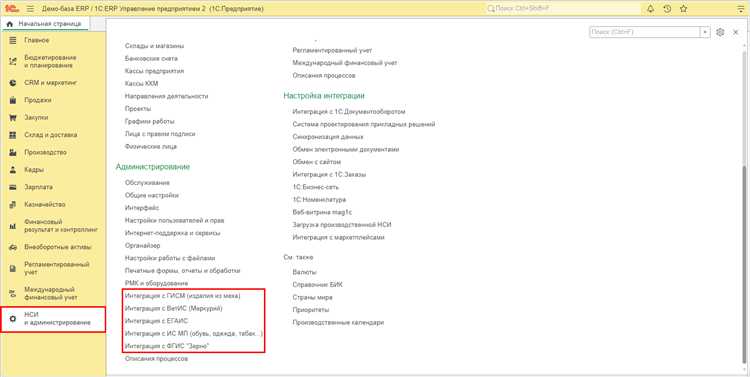Open the notifications bell icon
This screenshot has width=750, height=377.
[x=650, y=9]
